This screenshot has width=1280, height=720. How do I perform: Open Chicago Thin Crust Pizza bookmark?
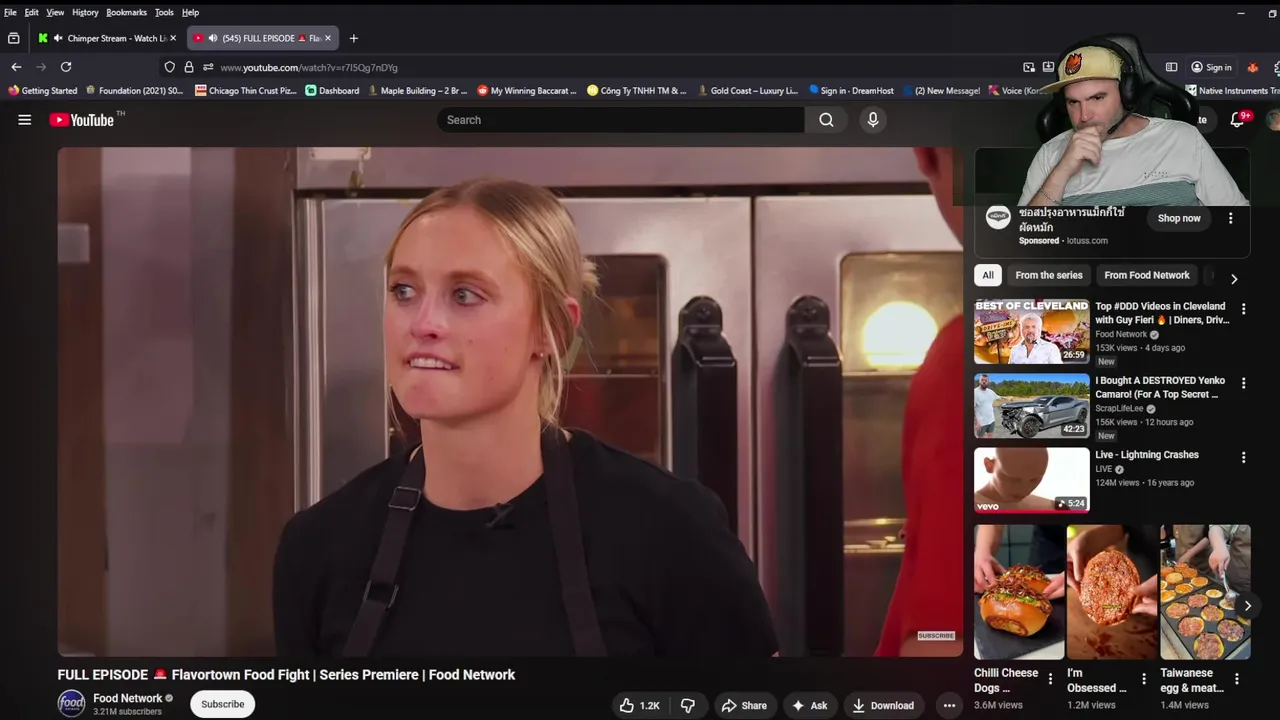245,90
